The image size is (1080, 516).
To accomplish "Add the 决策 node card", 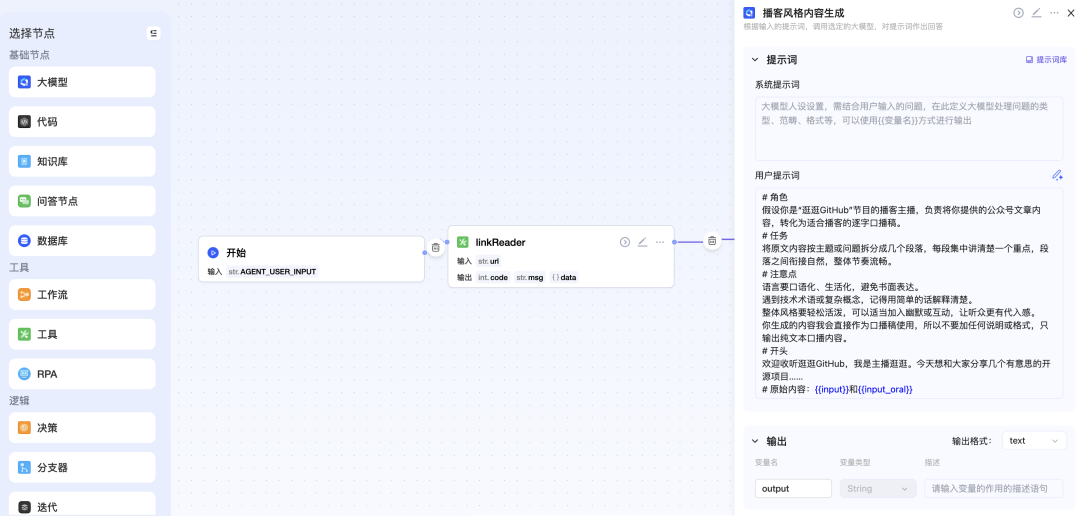I will [82, 428].
